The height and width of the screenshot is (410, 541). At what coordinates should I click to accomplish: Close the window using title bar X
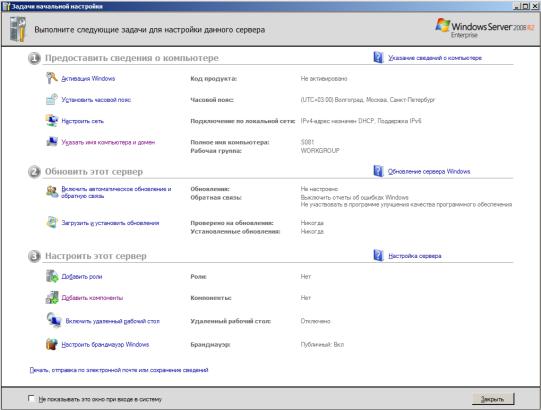534,6
